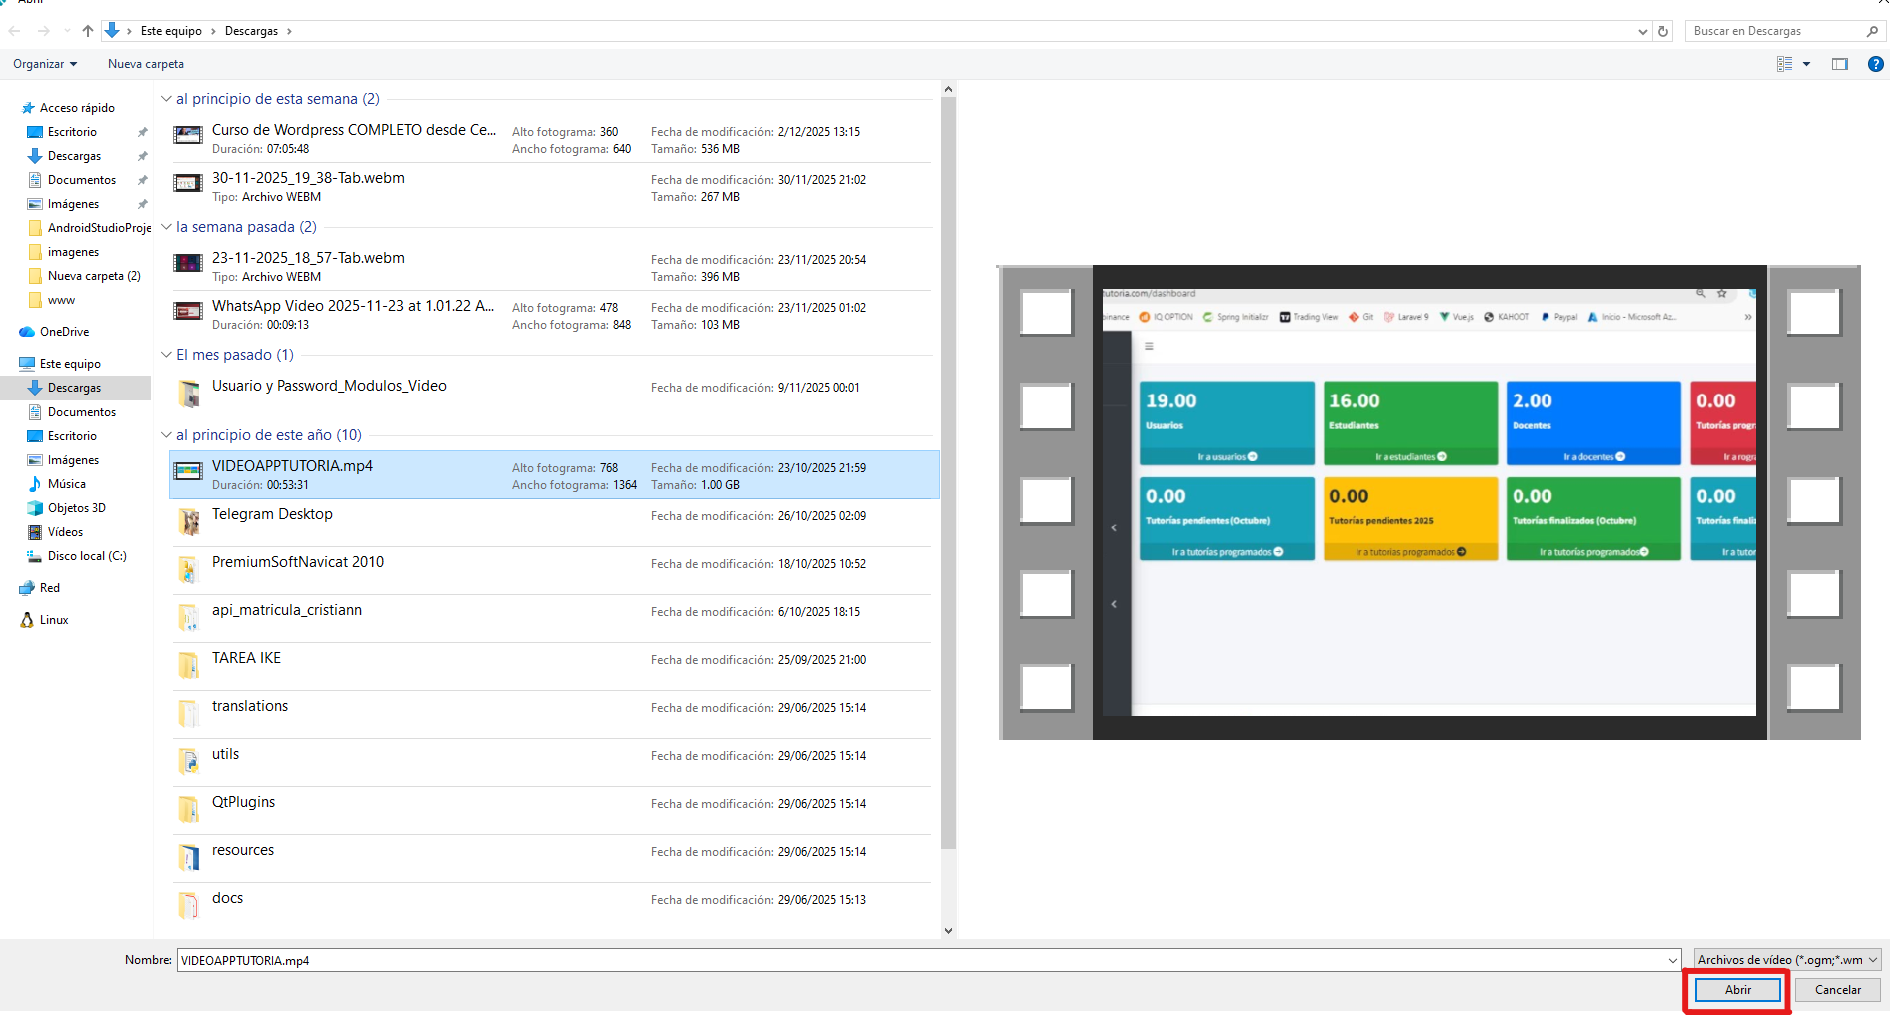Select the Disco local (C:) drive
The height and width of the screenshot is (1015, 1890).
coord(86,556)
